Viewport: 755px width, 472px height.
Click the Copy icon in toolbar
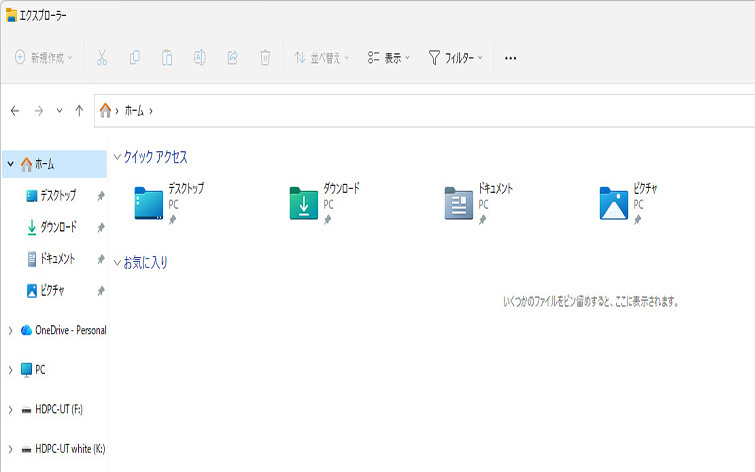(134, 58)
